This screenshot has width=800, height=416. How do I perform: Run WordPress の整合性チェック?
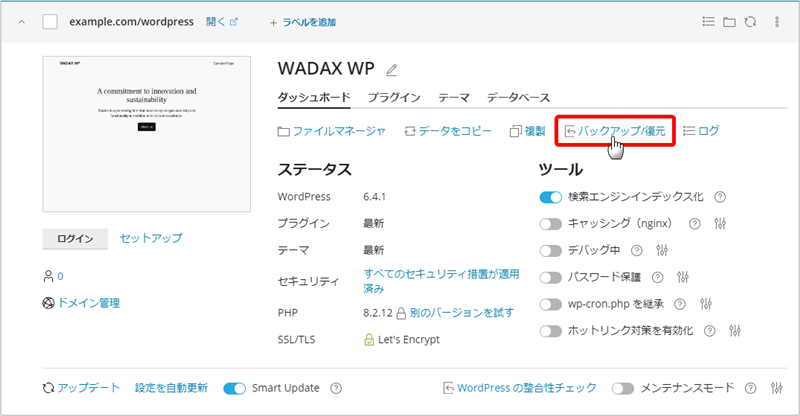coord(520,388)
